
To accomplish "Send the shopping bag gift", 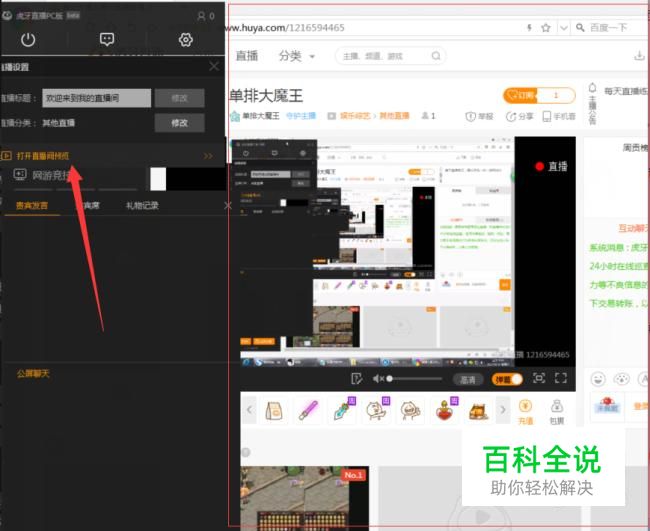I will tap(274, 411).
